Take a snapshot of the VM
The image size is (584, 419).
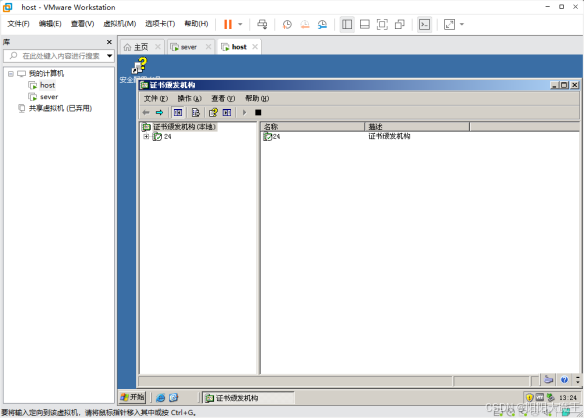pos(287,25)
